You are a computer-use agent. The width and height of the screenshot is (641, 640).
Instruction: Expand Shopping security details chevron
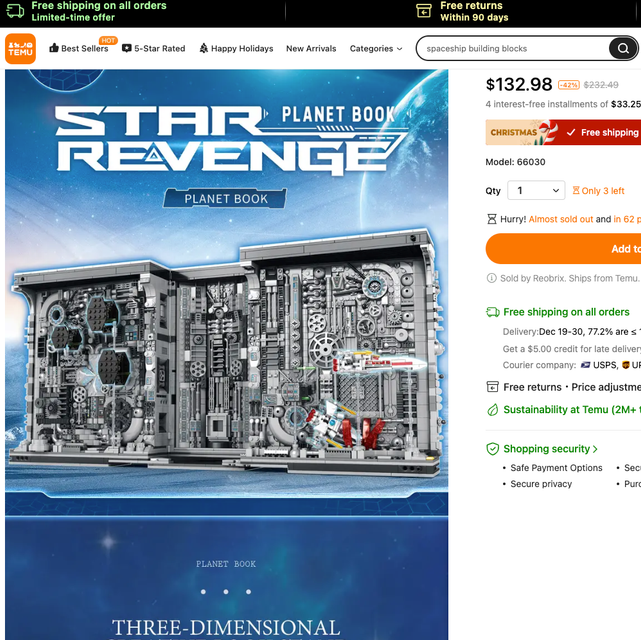click(595, 449)
